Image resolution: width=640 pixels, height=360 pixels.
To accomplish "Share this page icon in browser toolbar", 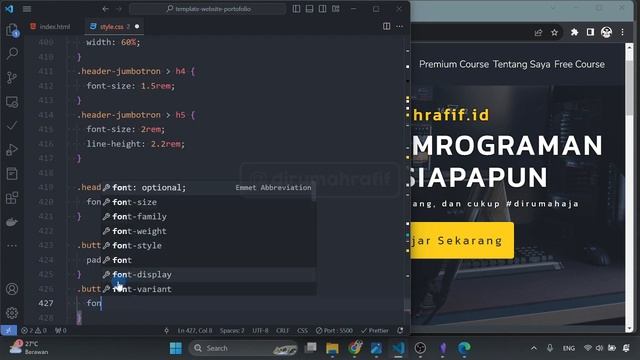I will pos(538,32).
